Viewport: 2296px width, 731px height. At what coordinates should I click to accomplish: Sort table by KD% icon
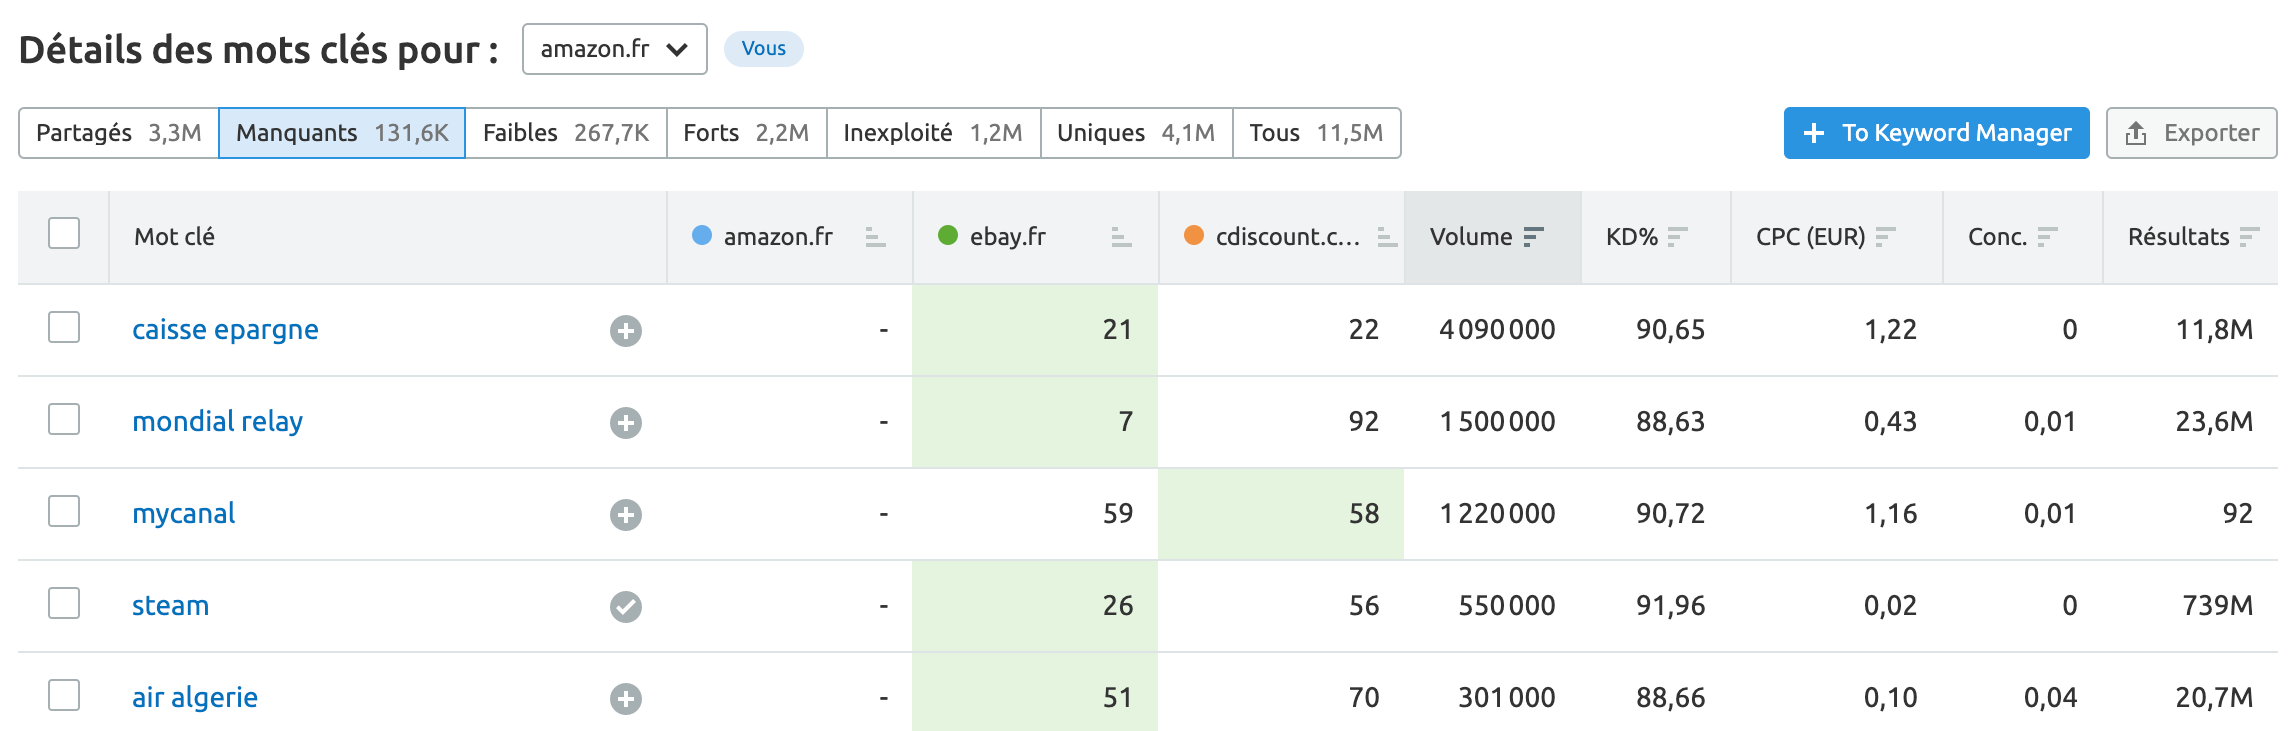click(x=1678, y=237)
